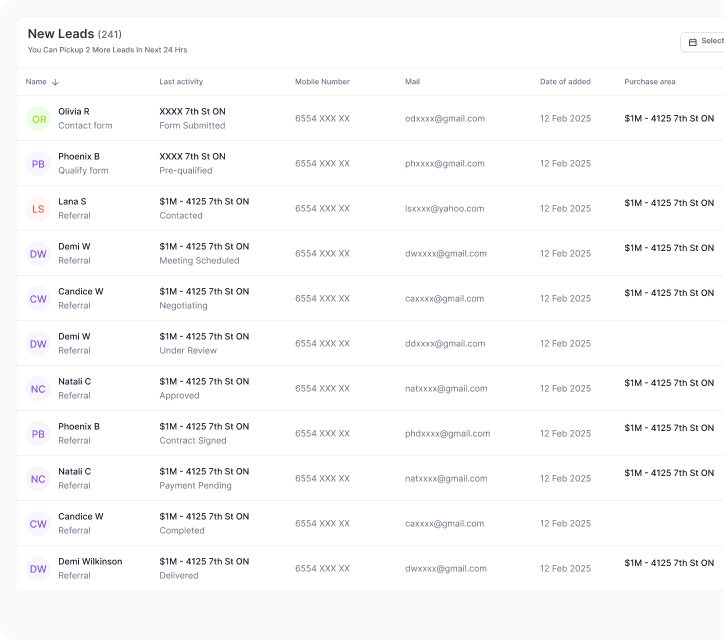724x640 pixels.
Task: Click the Completed status text
Action: (x=182, y=531)
